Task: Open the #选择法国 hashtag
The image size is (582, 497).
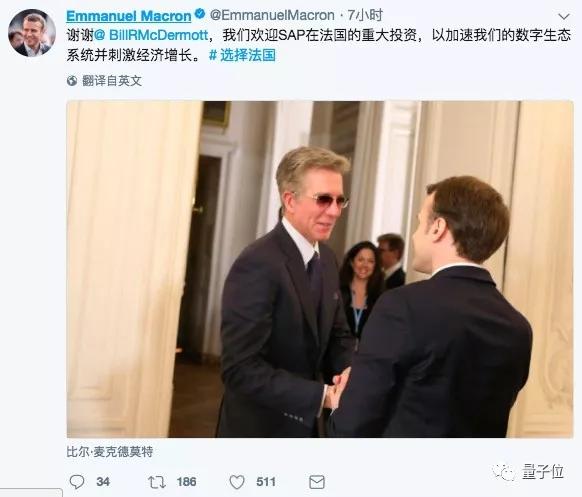Action: (242, 55)
